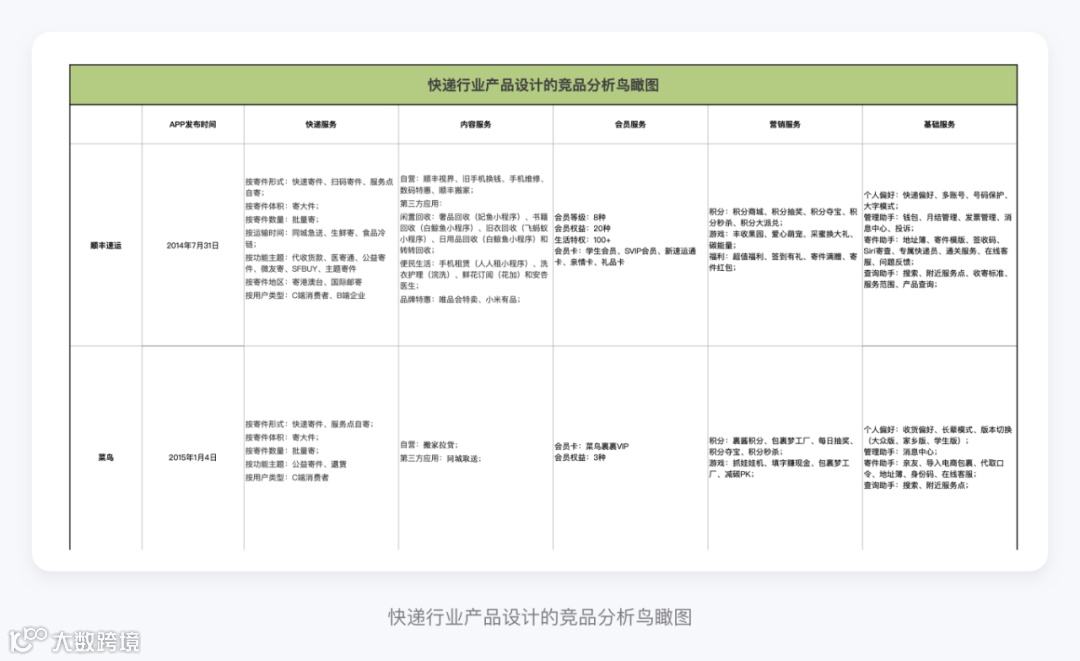Click 品牌特惠: 唯品会特卖、小米有品
The height and width of the screenshot is (661, 1080).
point(460,300)
